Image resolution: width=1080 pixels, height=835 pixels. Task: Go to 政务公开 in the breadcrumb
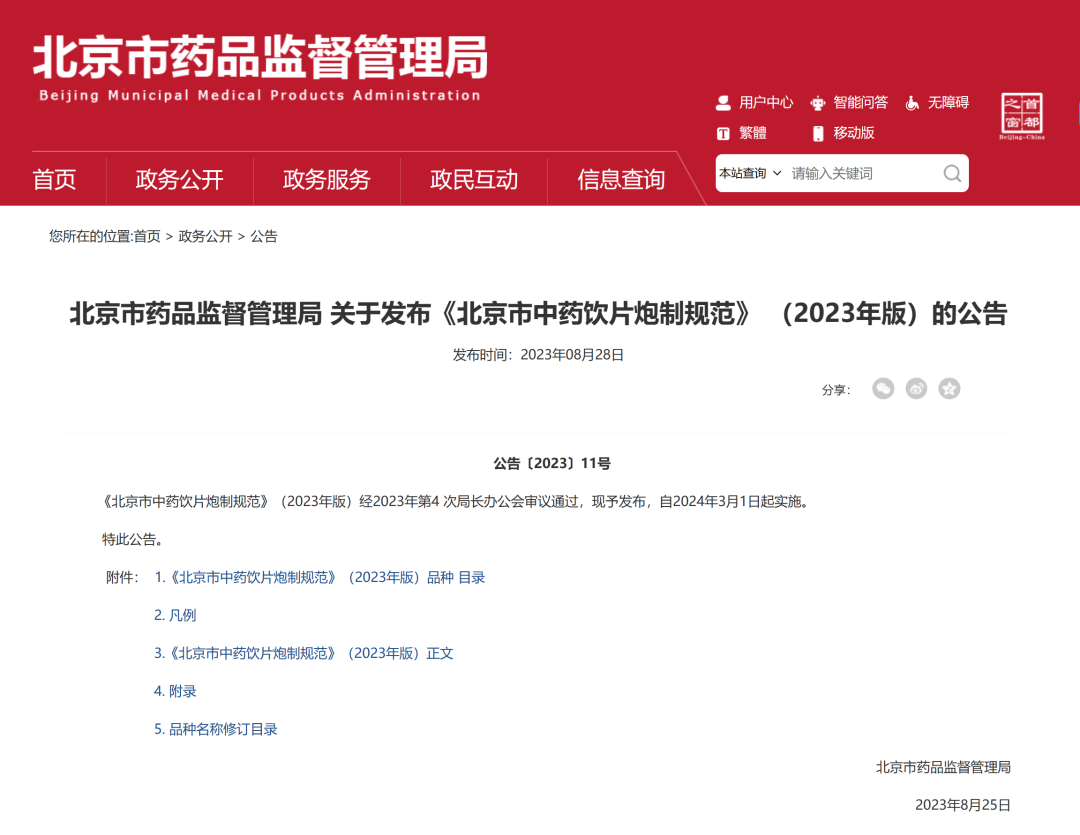tap(205, 236)
